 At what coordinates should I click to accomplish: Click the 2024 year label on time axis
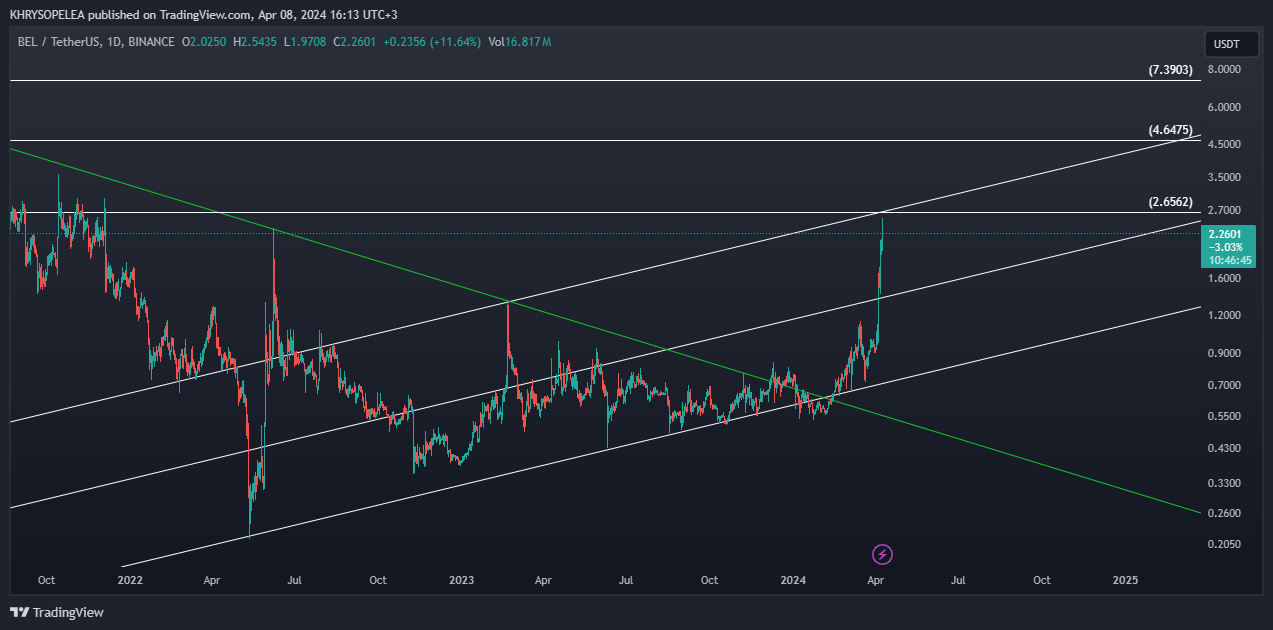[x=793, y=580]
